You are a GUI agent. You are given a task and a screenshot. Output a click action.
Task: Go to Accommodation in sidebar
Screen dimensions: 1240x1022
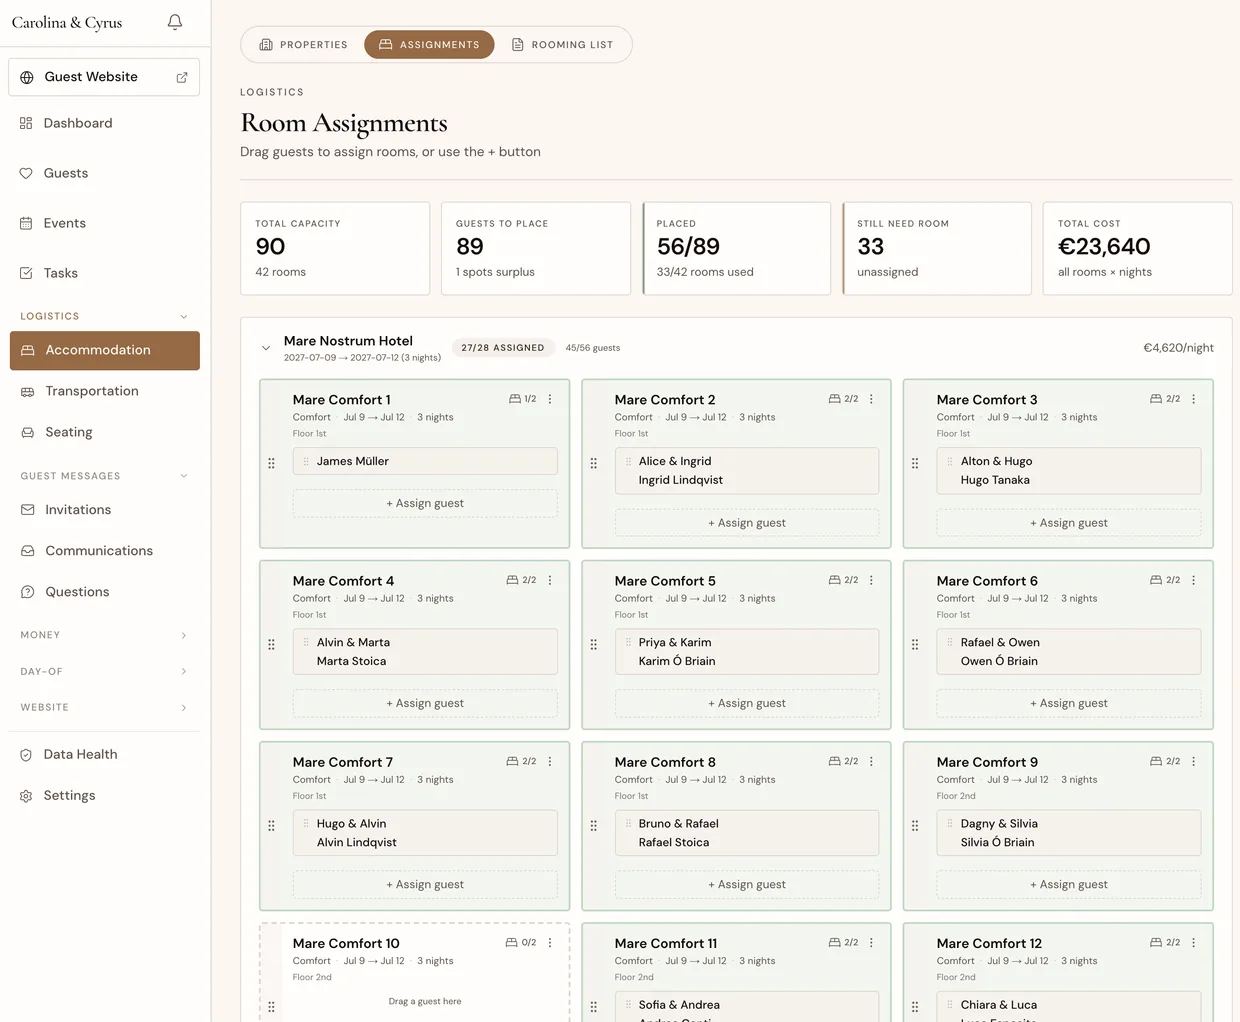tap(105, 350)
